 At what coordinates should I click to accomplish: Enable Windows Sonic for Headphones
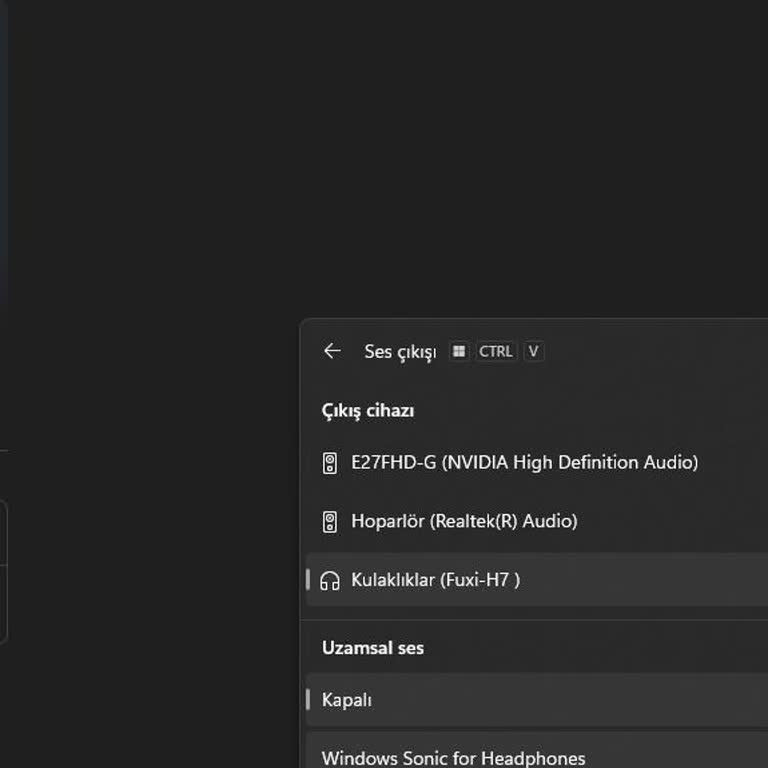tap(453, 758)
